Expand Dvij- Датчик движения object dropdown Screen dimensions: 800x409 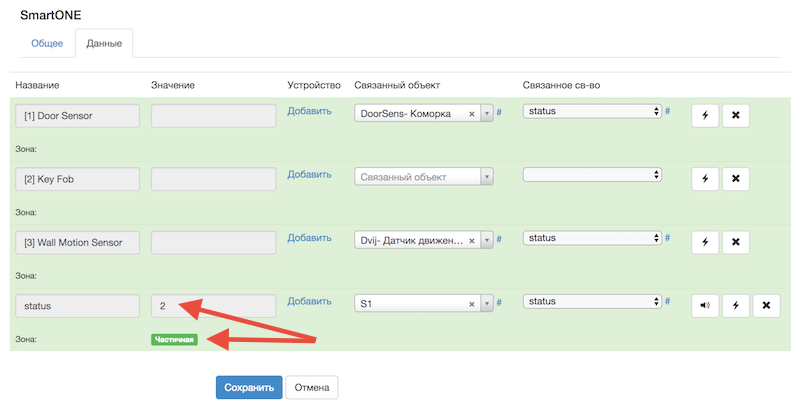coord(487,240)
